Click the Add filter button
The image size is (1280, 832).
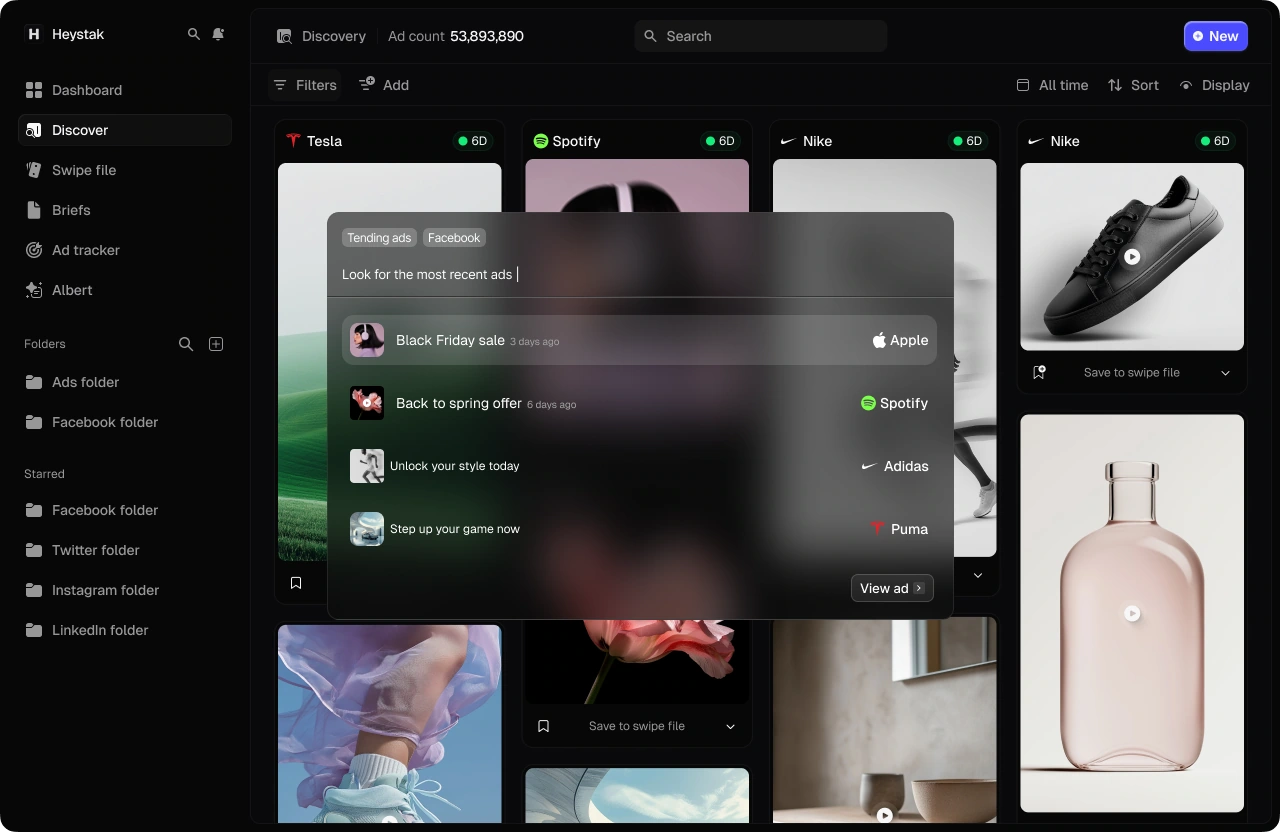[384, 85]
